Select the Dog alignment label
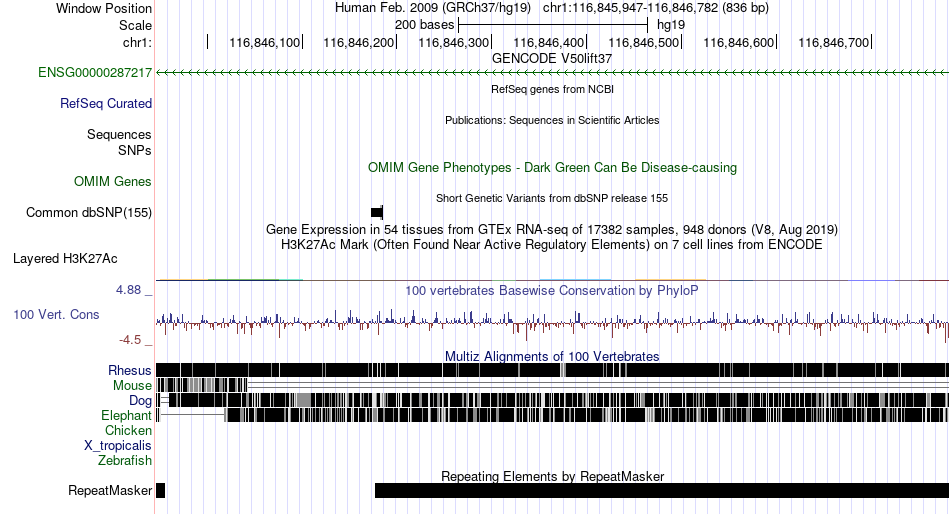 (140, 401)
